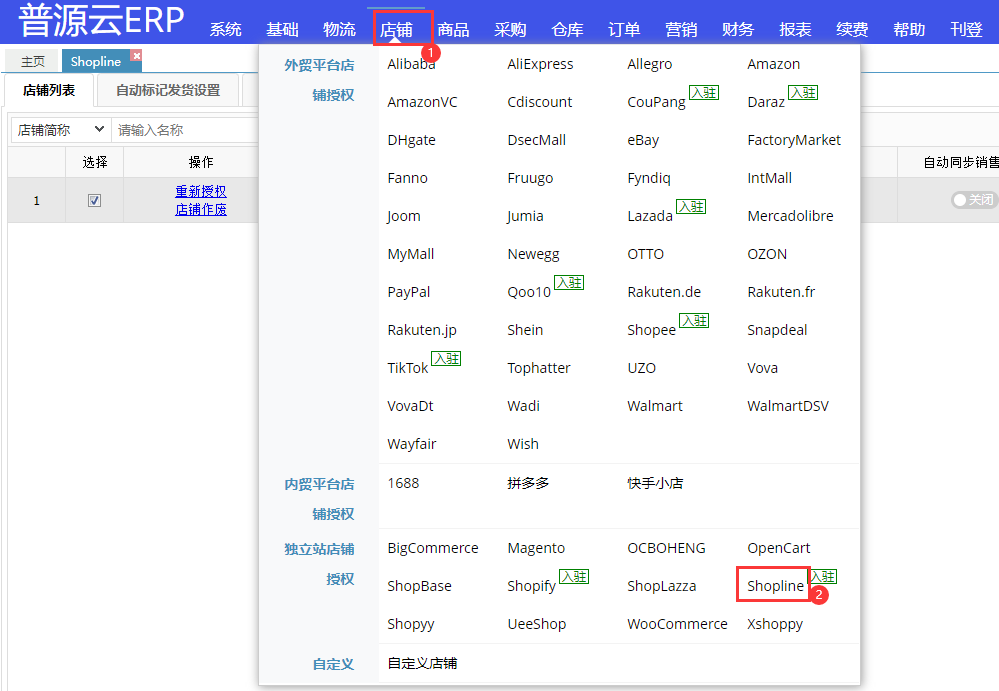The image size is (999, 691).
Task: Pick BigCommerce from the dropdown
Action: (x=433, y=548)
